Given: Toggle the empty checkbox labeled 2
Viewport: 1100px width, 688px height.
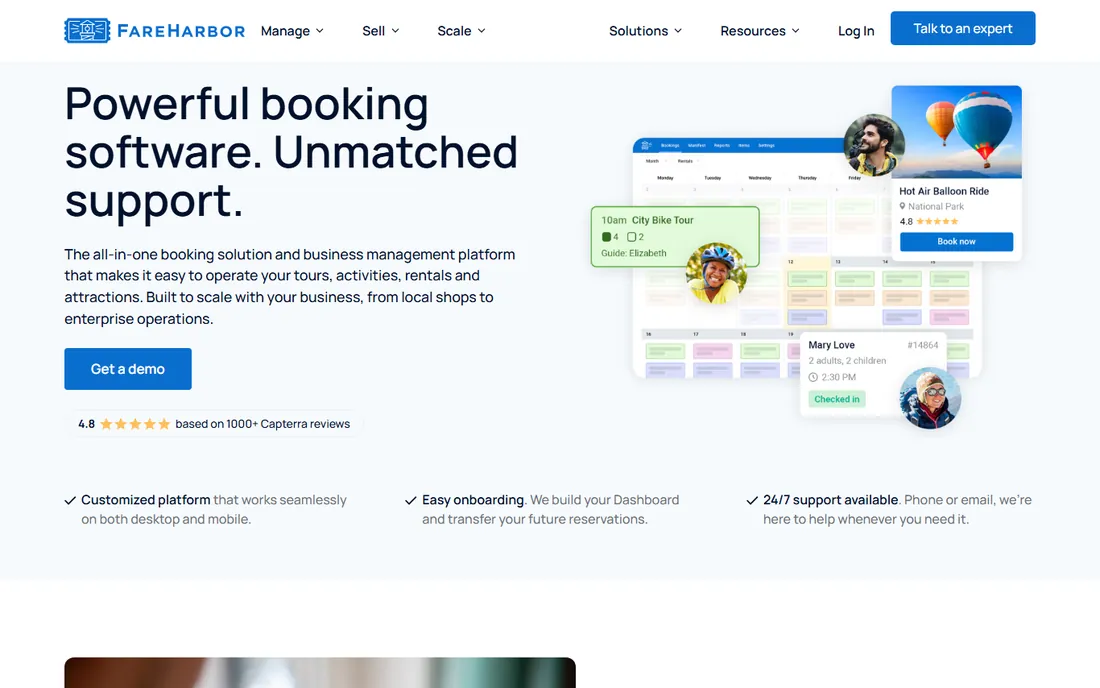Looking at the screenshot, I should (631, 237).
